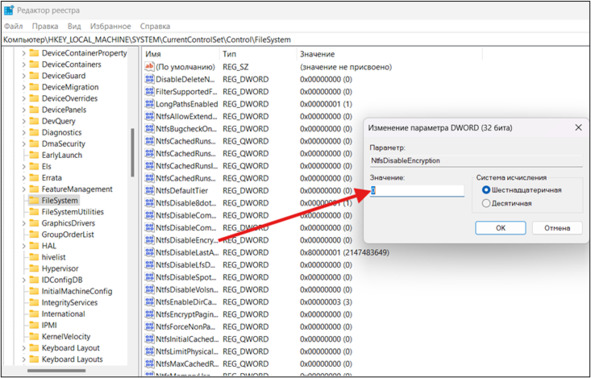Click the tree pane vertical scrollbar thumb
The image size is (591, 378).
click(x=132, y=153)
